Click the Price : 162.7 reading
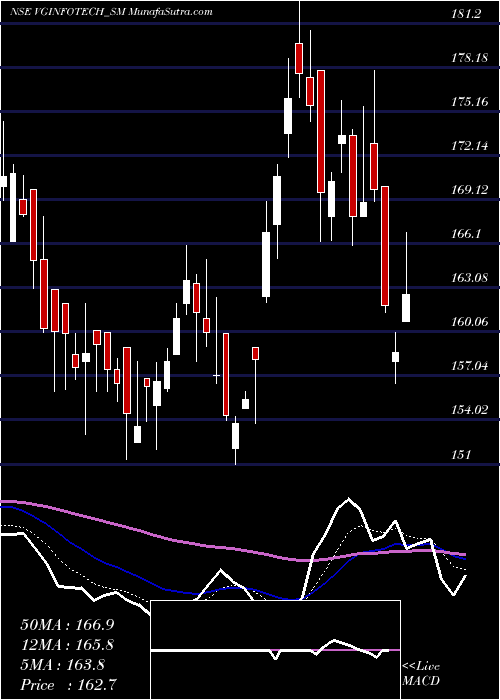Screen dimensions: 500x700 coord(70,685)
